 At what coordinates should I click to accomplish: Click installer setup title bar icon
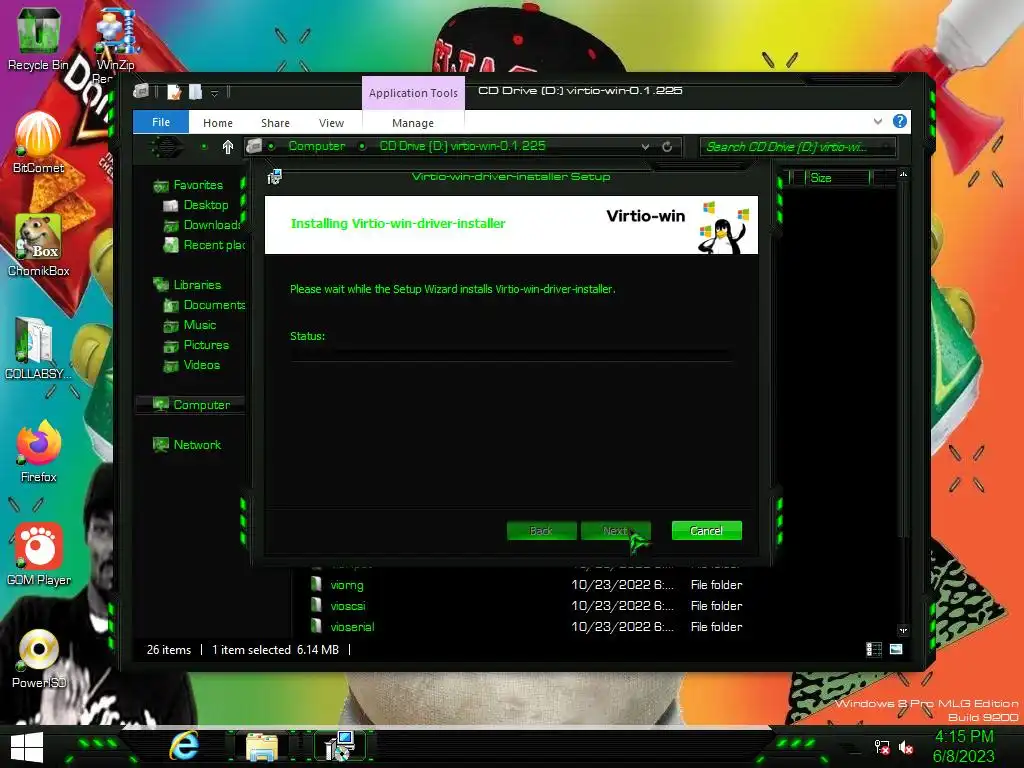coord(274,176)
